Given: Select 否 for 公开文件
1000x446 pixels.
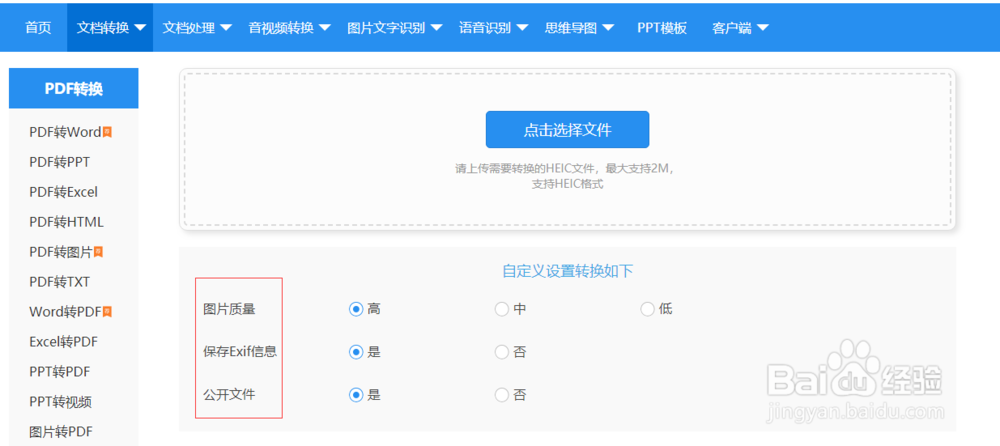Looking at the screenshot, I should pos(502,395).
